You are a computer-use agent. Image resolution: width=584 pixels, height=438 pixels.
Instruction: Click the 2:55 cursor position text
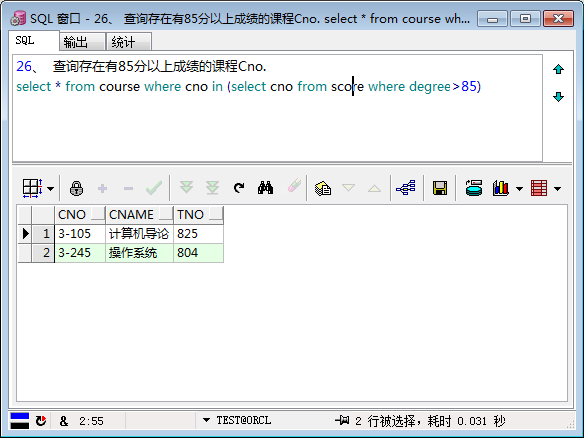tap(91, 421)
